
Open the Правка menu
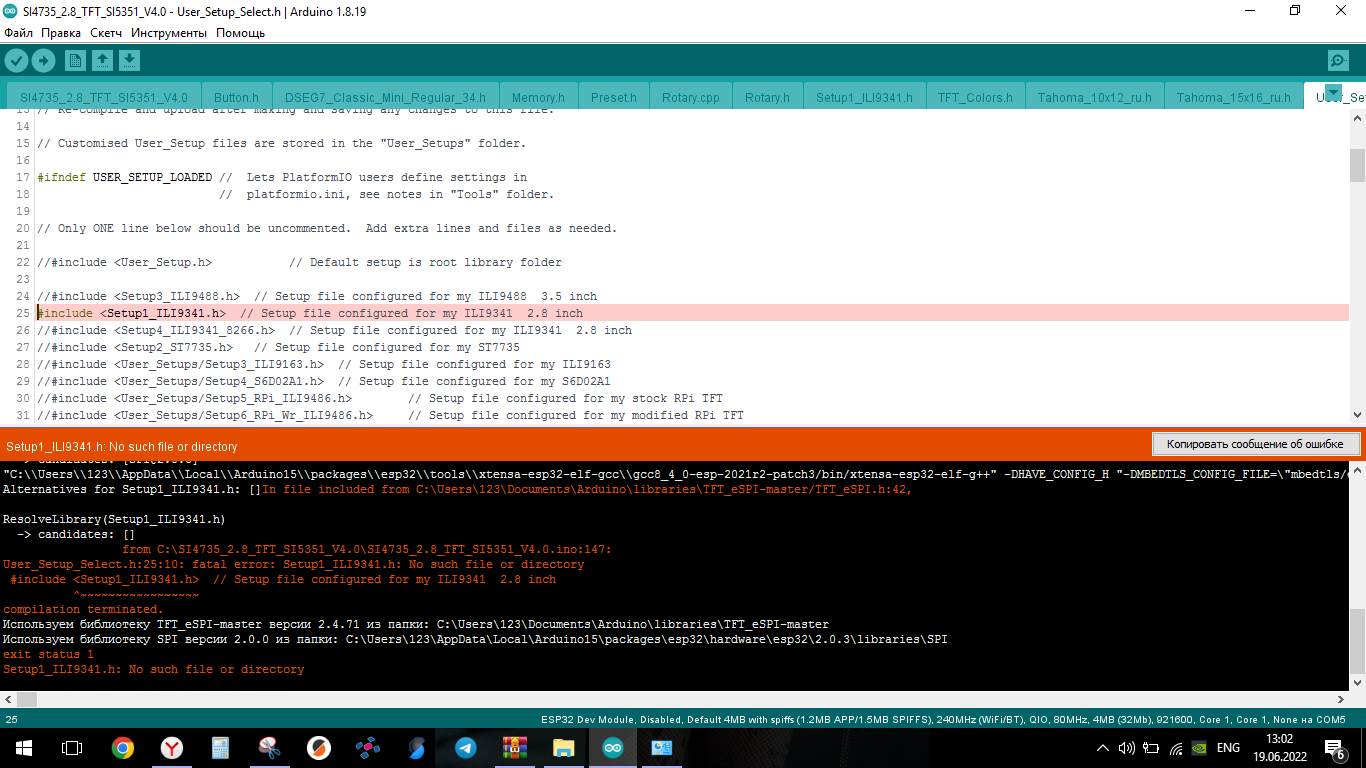pyautogui.click(x=61, y=33)
